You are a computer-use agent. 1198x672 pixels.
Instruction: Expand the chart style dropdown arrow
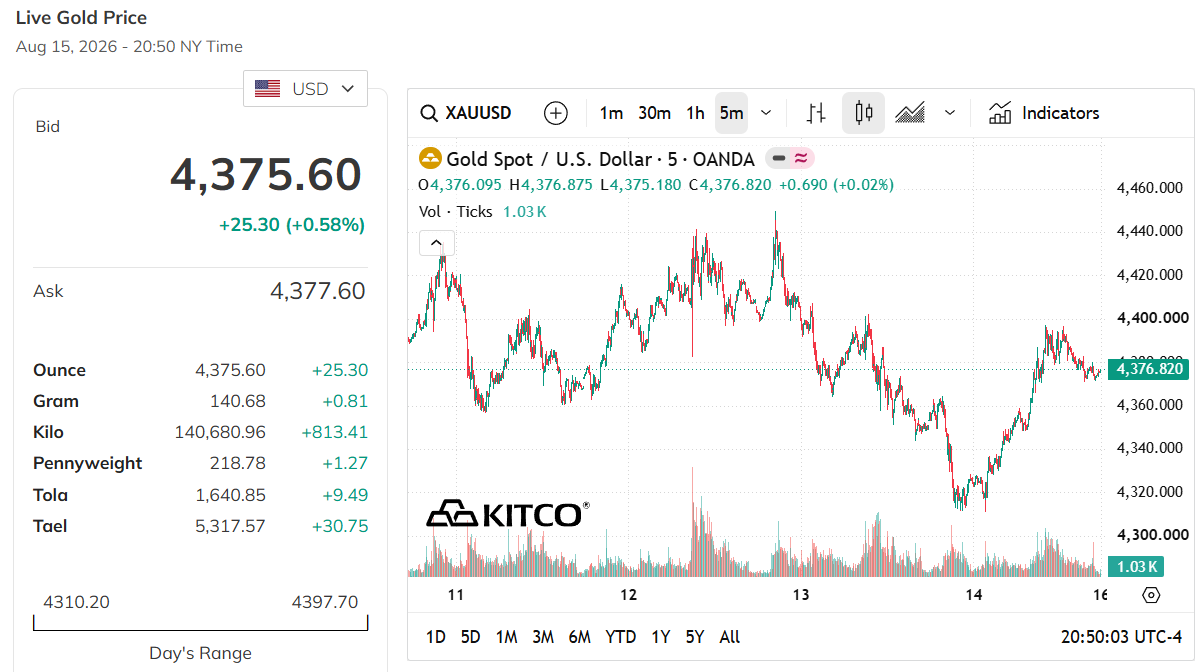pos(950,113)
